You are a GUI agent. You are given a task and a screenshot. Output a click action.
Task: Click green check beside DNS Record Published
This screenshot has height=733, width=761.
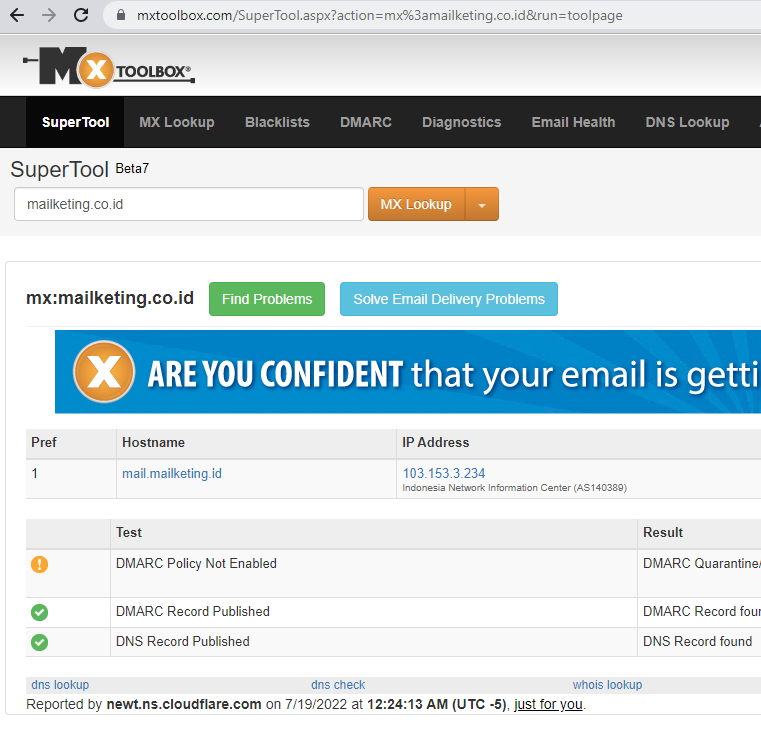click(x=39, y=642)
